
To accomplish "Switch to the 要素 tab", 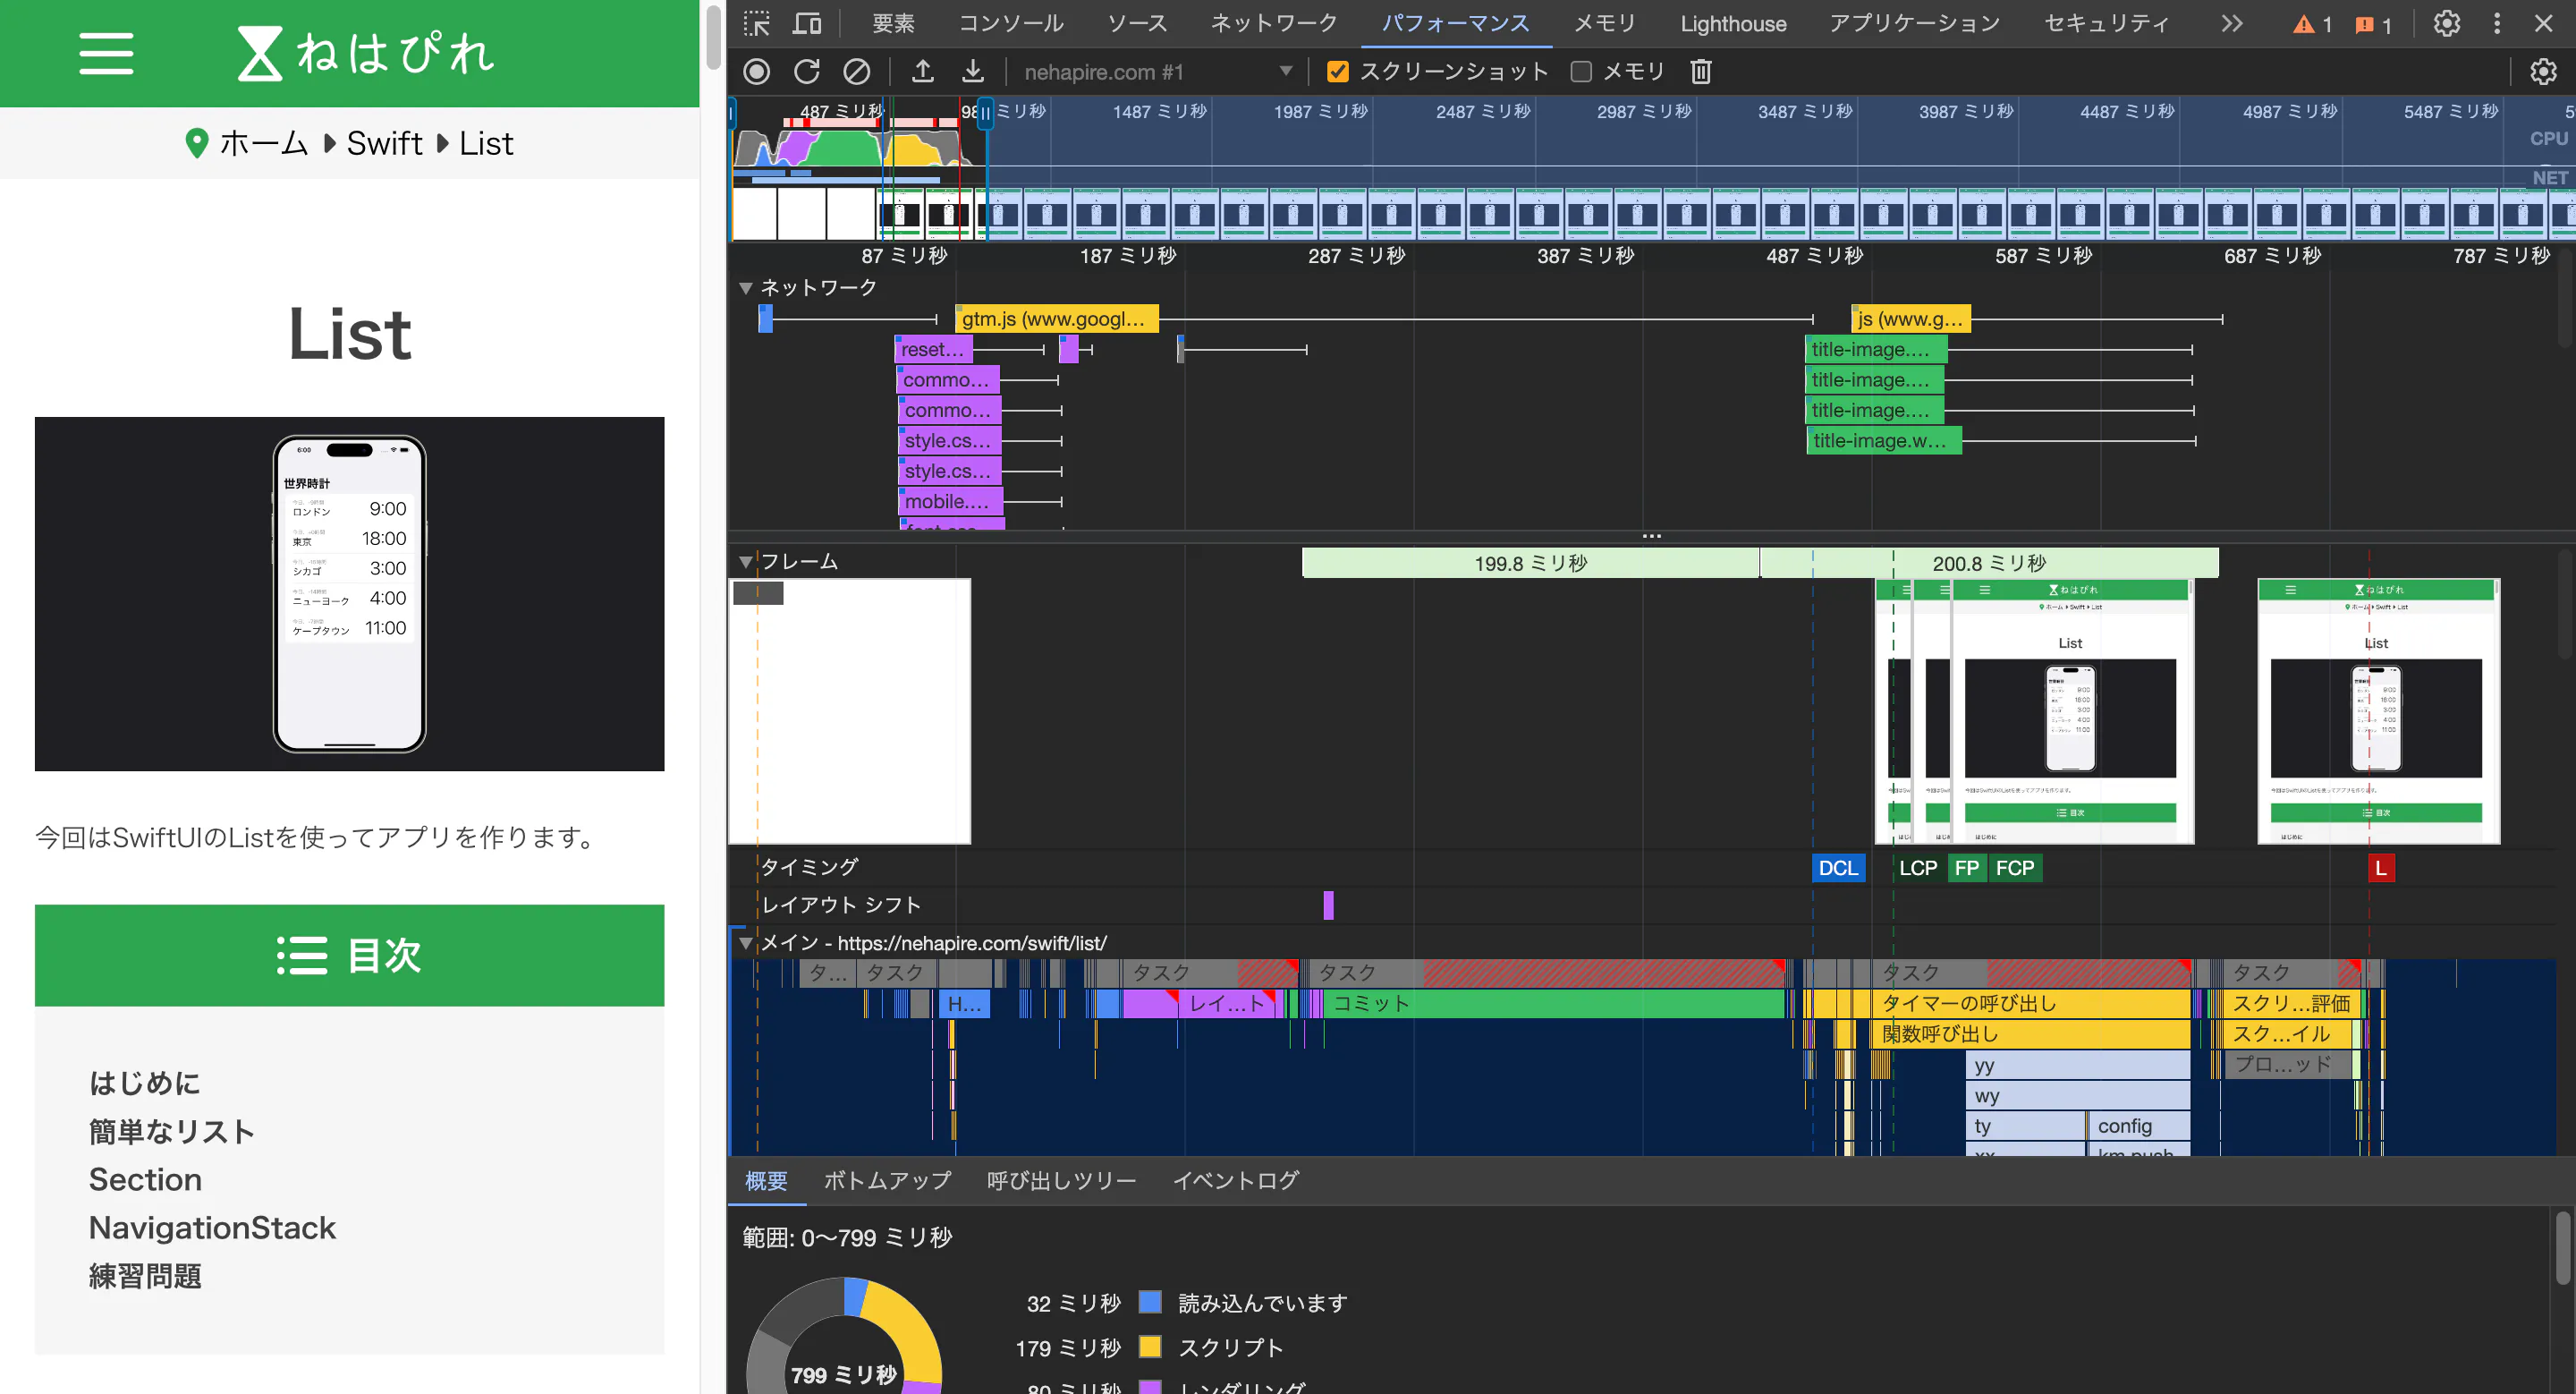I will [x=893, y=23].
